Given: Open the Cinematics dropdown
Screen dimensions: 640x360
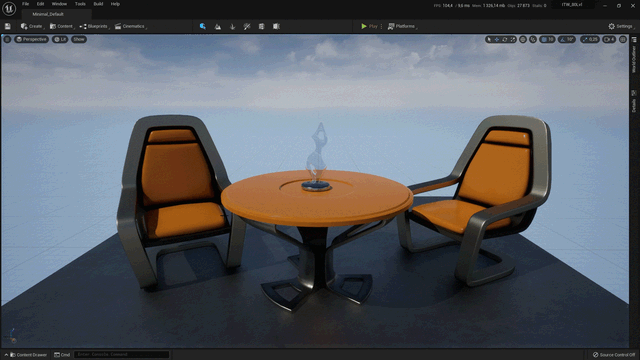Looking at the screenshot, I should pyautogui.click(x=131, y=26).
